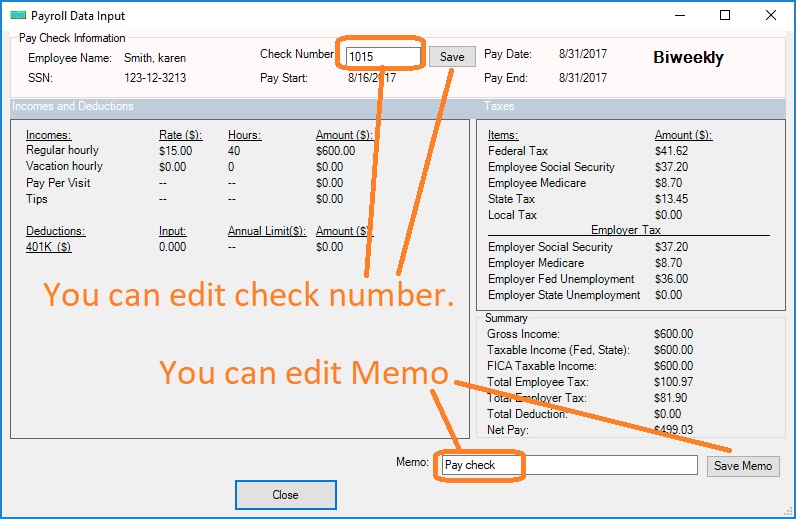This screenshot has height=519, width=796.
Task: Click the Save Memo button
Action: click(742, 466)
